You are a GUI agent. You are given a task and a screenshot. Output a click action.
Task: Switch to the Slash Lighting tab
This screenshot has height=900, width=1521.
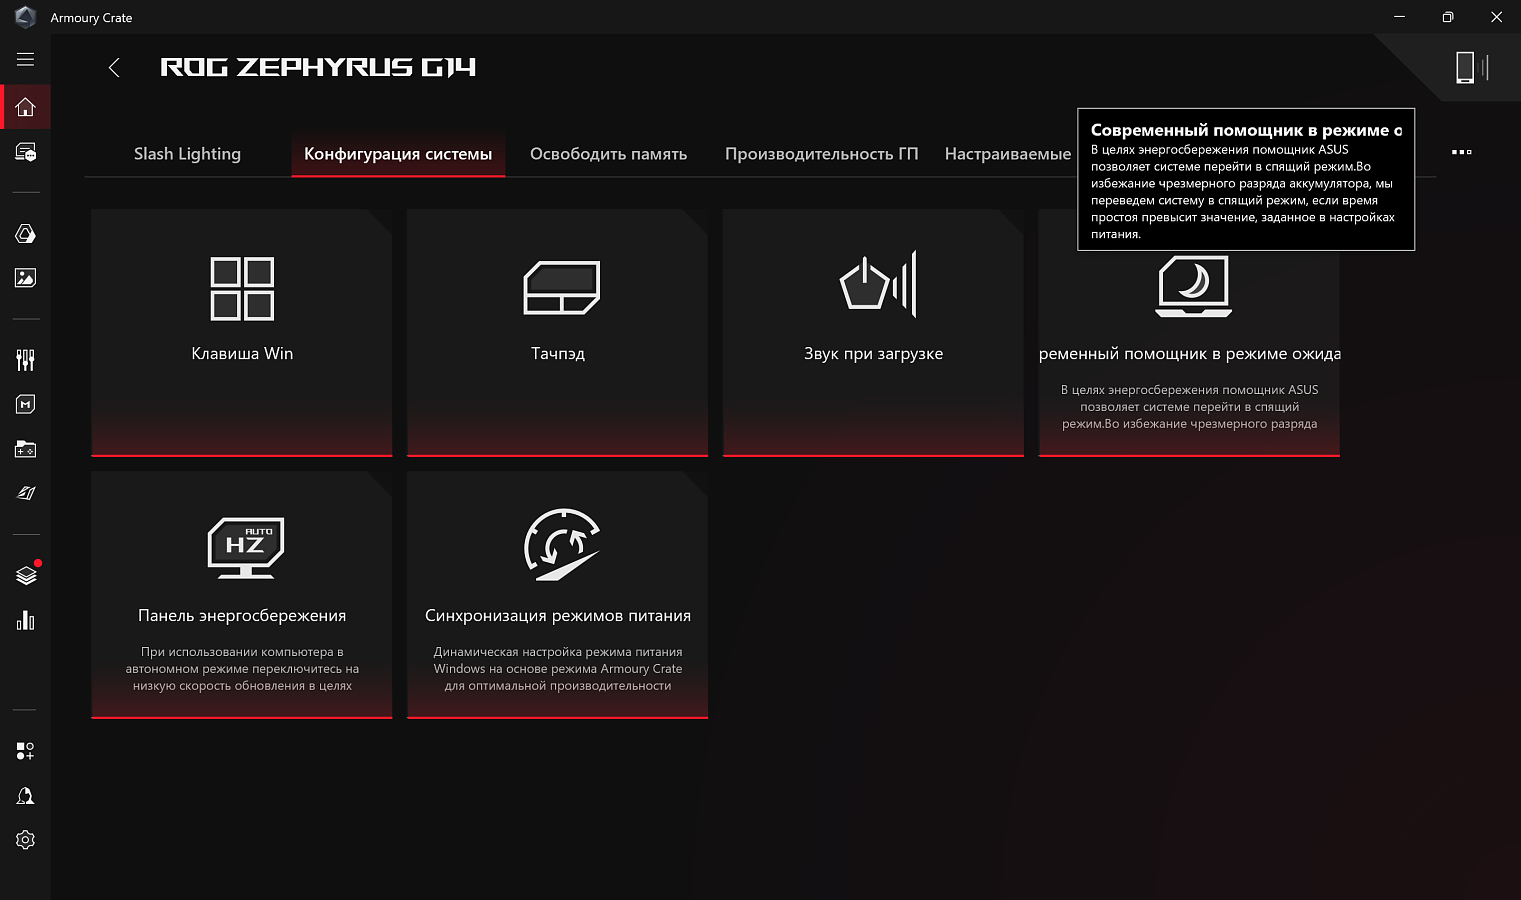point(187,154)
